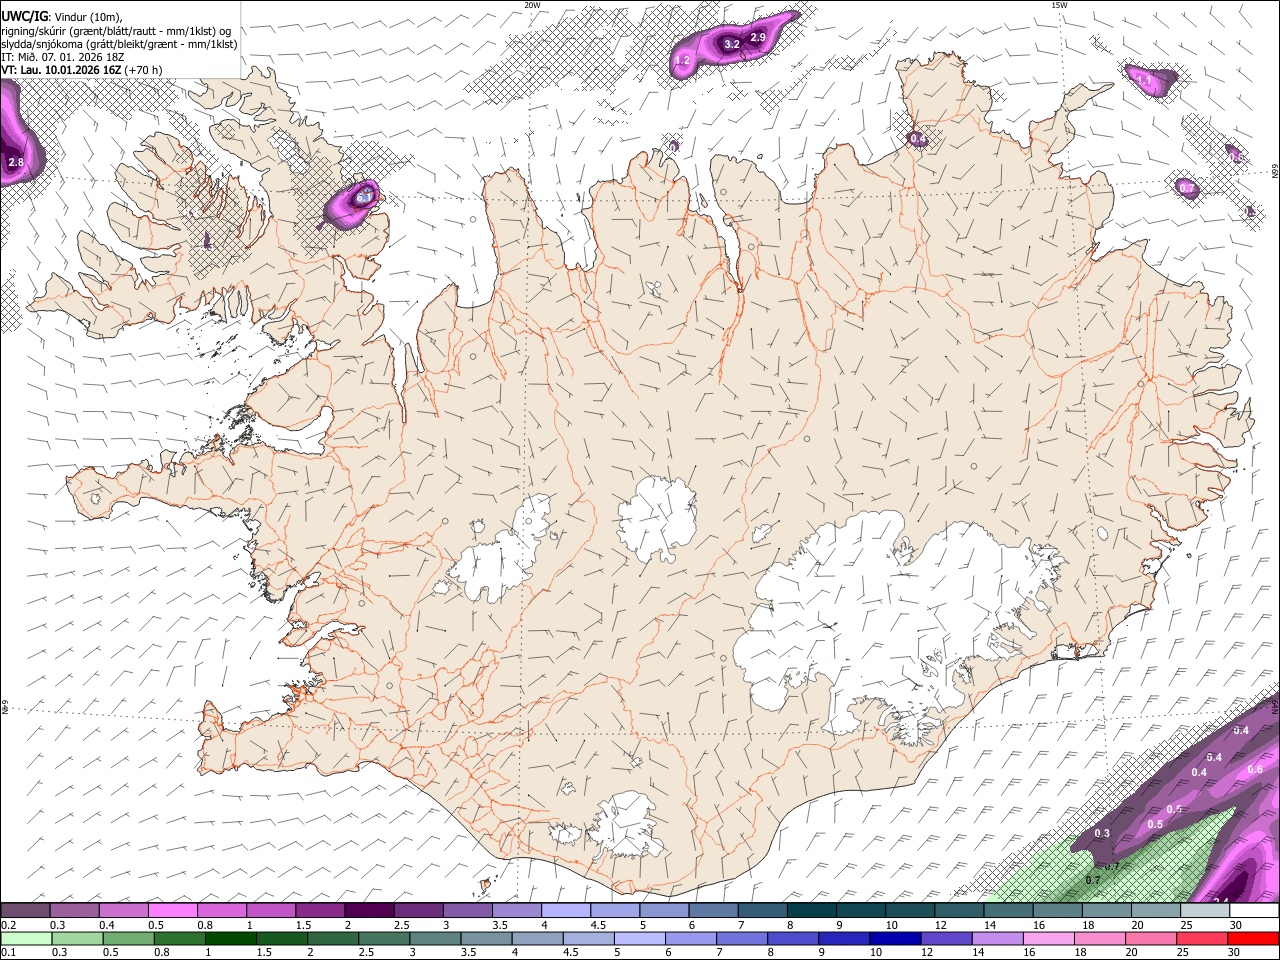Screen dimensions: 1280x960
Task: Click the 30 label in the lower legend row
Action: [x=1235, y=952]
